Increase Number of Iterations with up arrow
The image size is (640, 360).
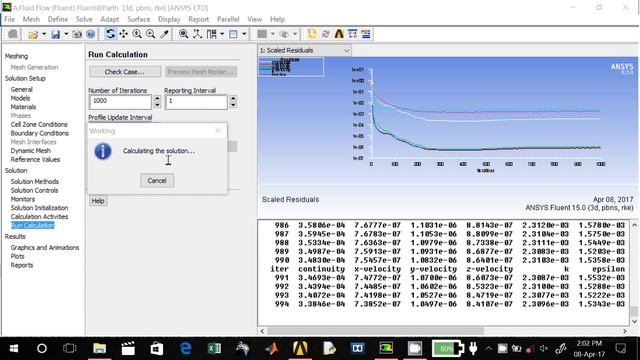[157, 98]
